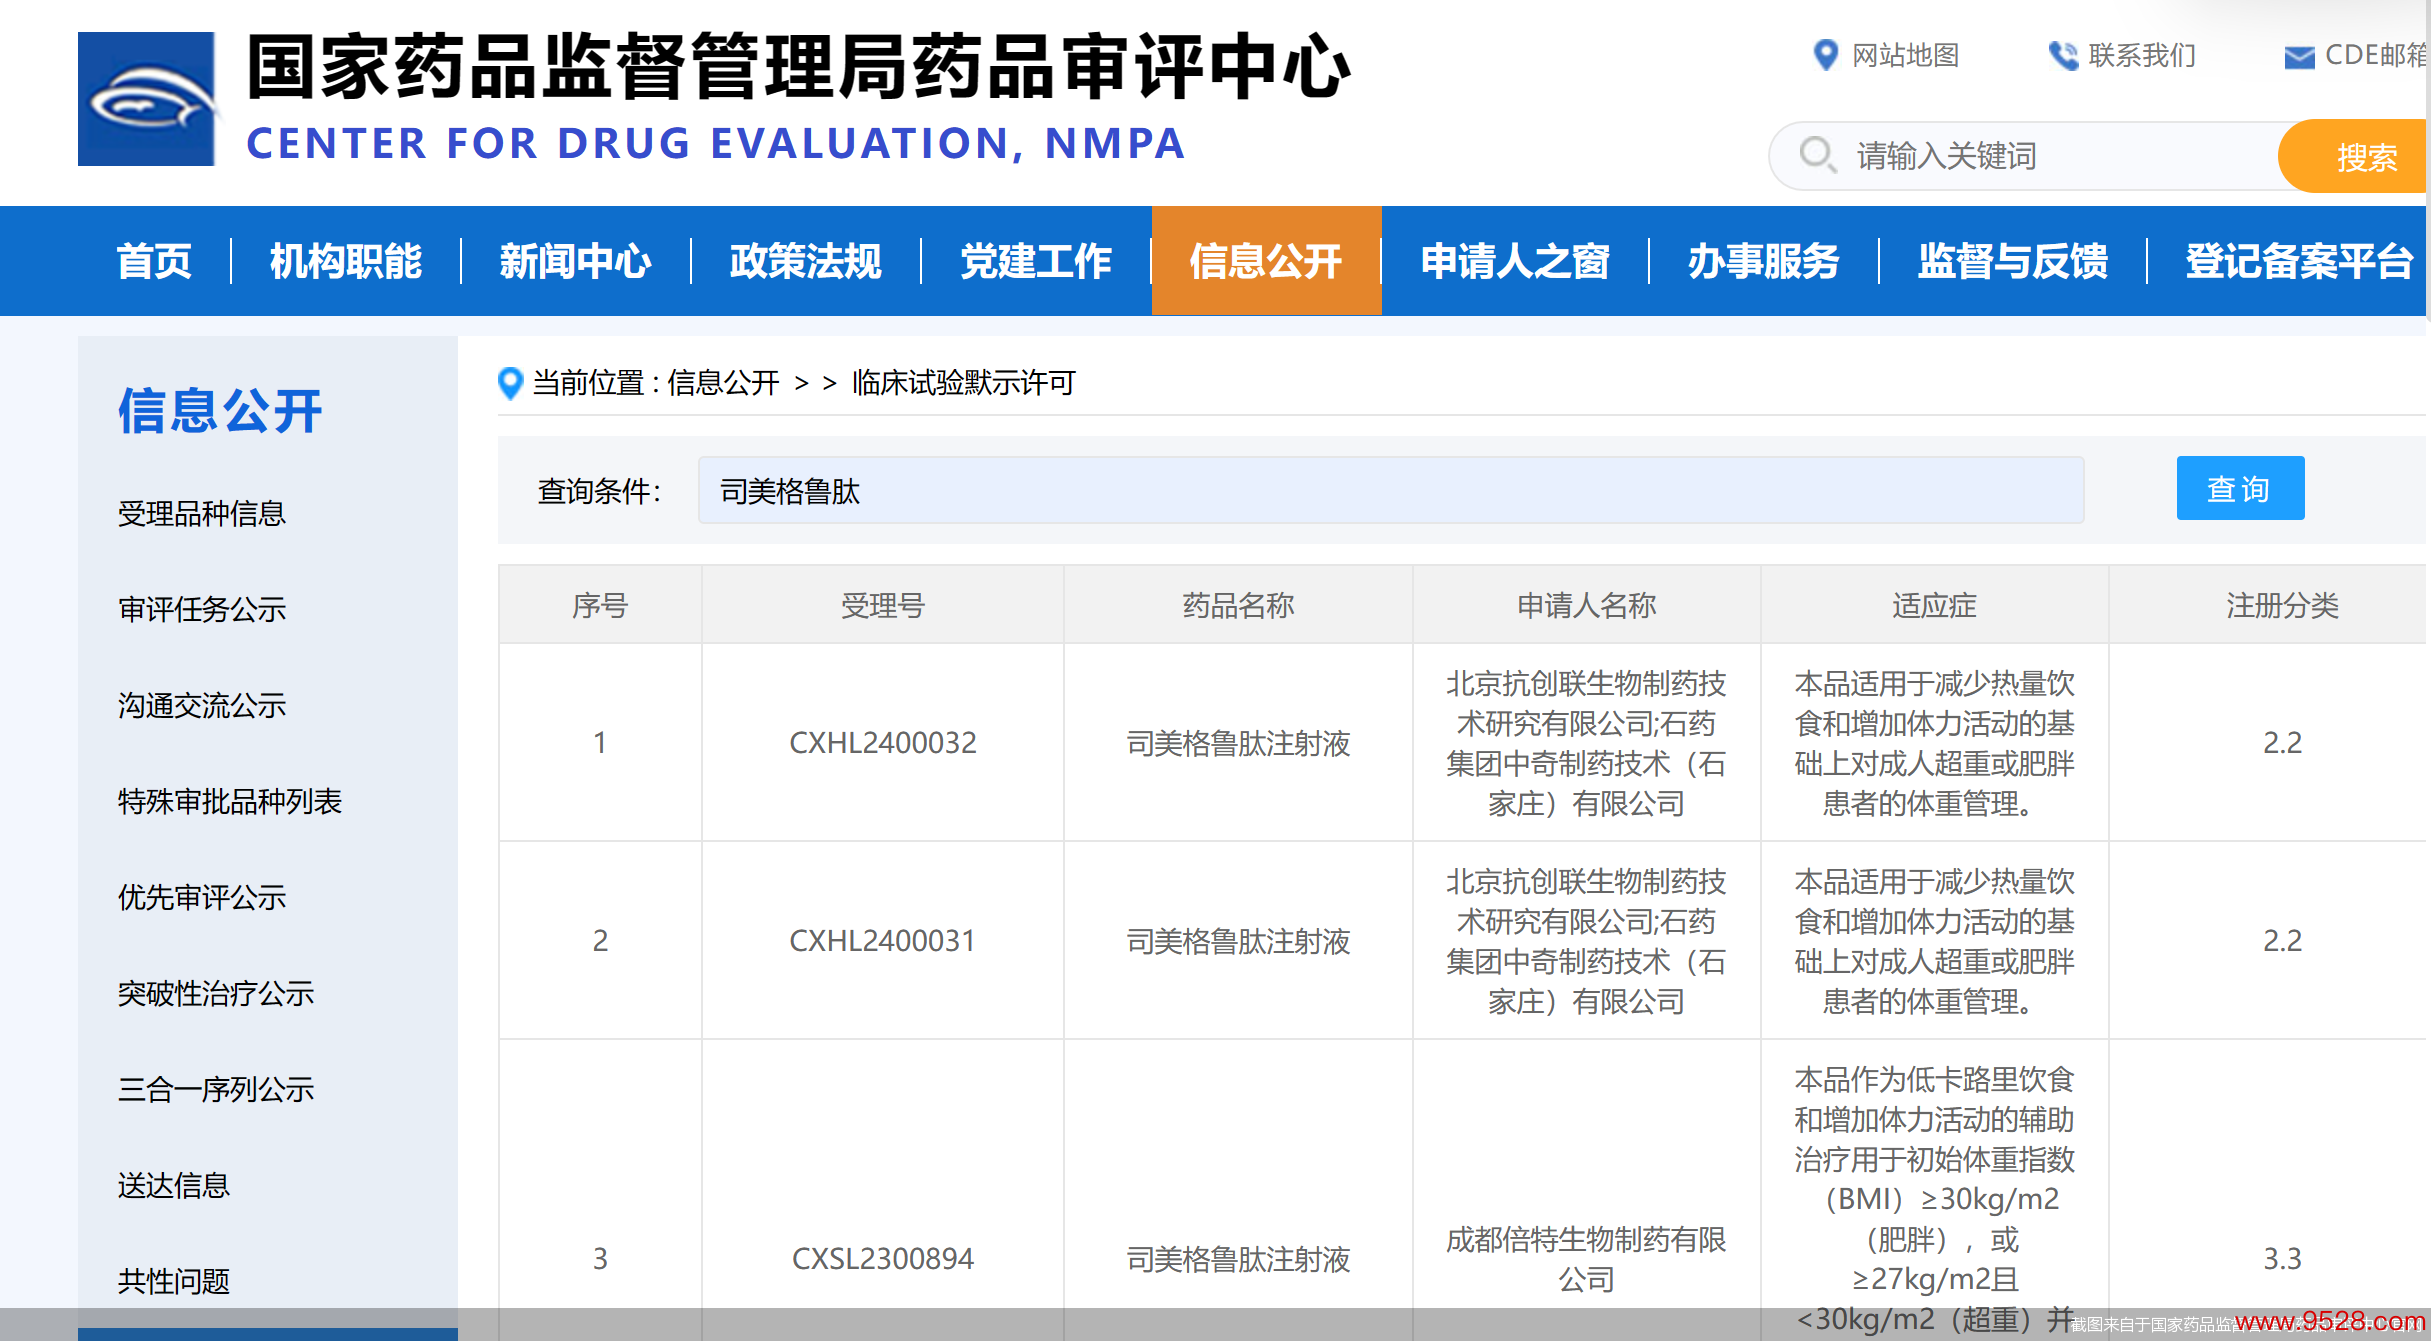Click the 序号 column header

[600, 605]
